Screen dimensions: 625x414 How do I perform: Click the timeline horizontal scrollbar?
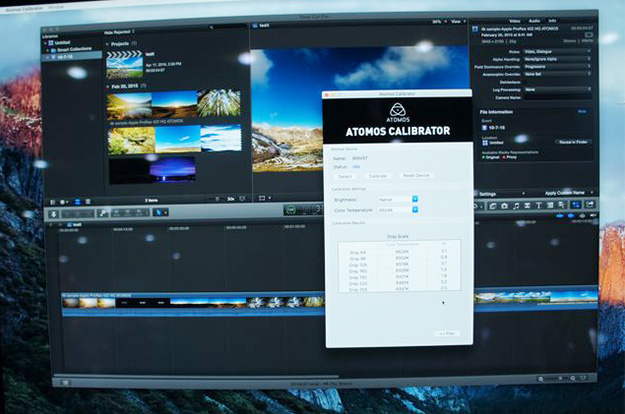tap(195, 375)
